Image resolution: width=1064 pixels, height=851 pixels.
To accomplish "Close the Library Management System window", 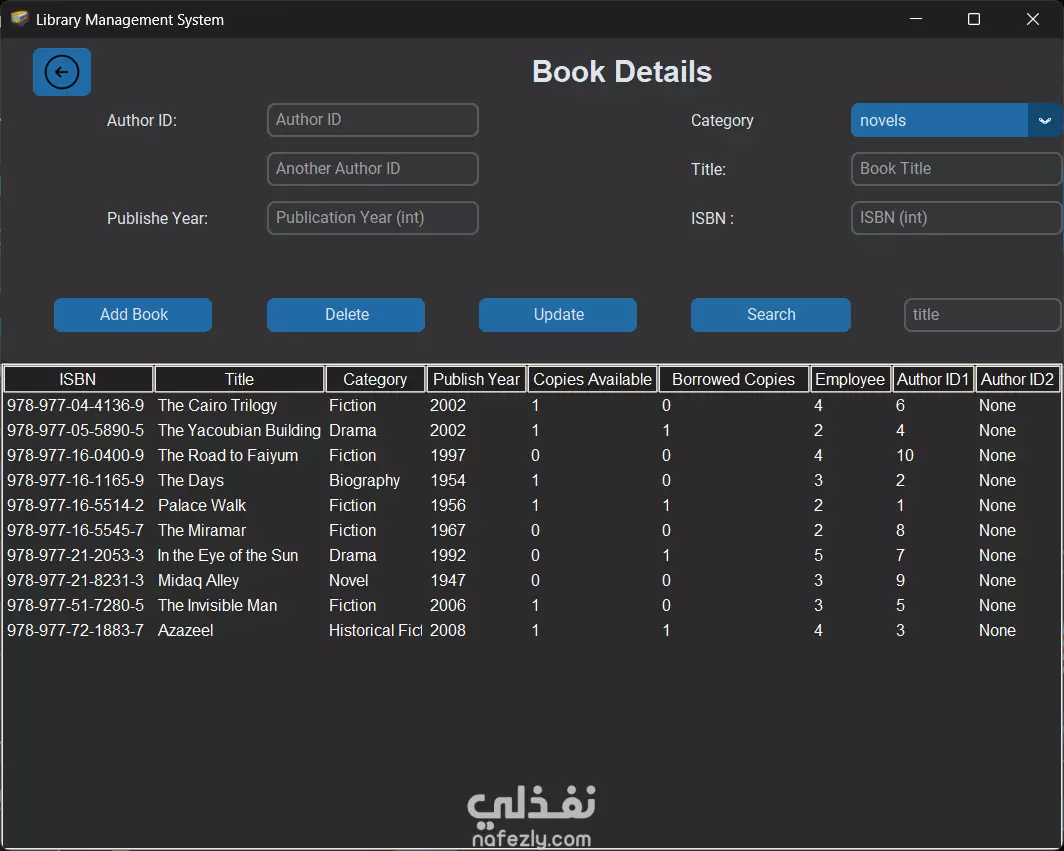I will (1032, 19).
